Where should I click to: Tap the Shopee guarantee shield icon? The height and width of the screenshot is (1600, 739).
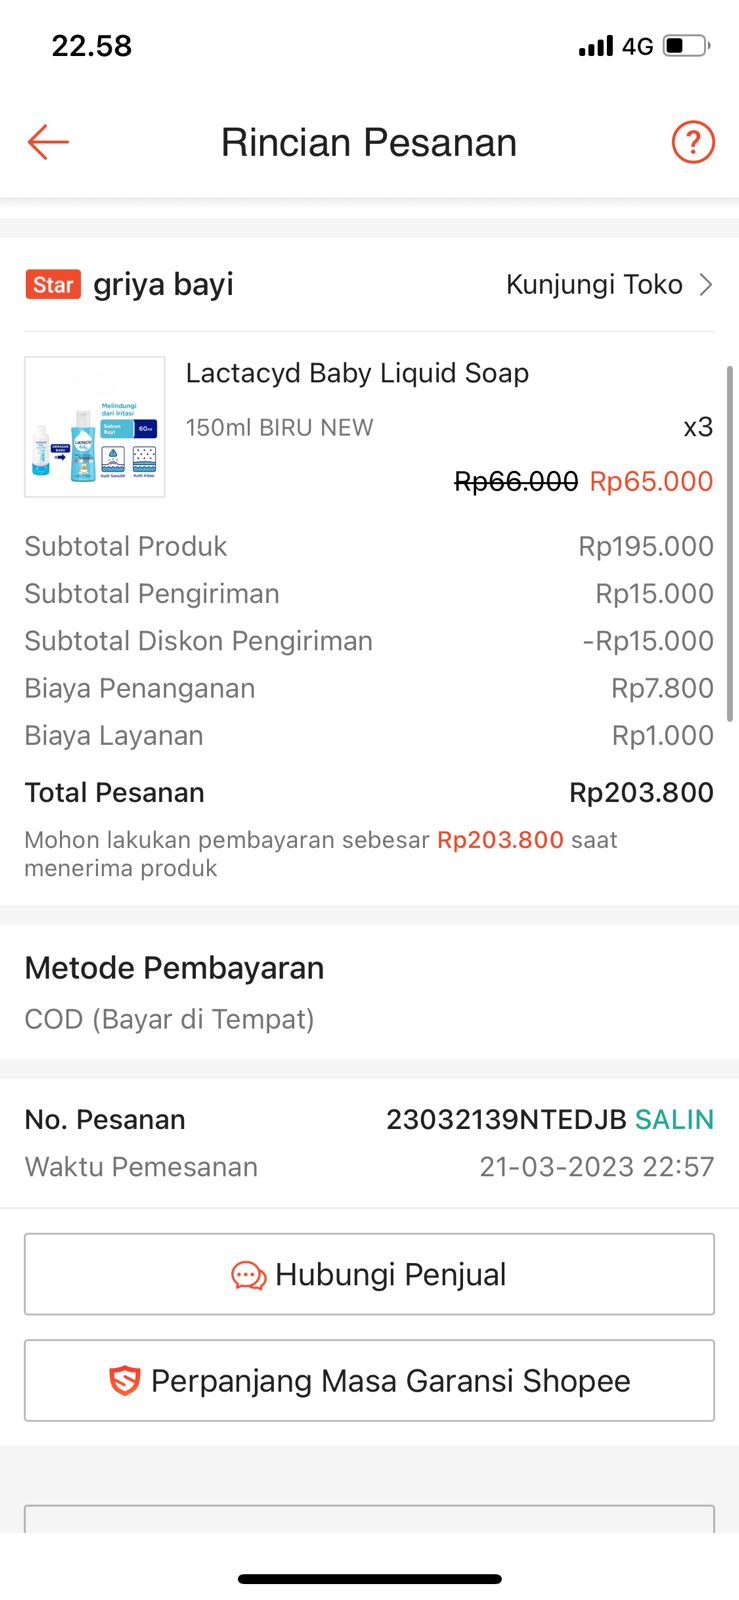coord(125,1381)
